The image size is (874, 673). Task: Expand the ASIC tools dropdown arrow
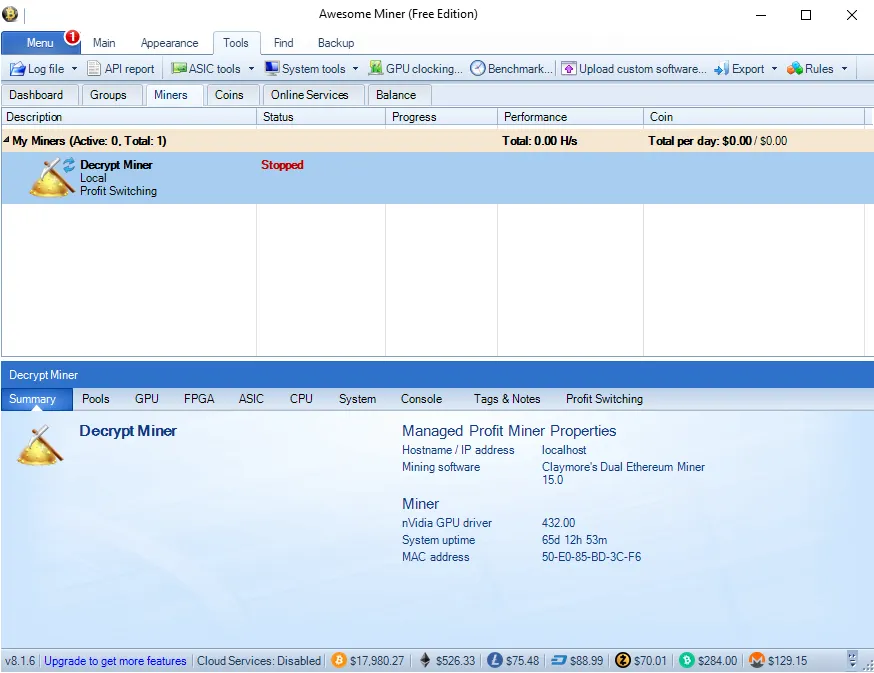251,69
